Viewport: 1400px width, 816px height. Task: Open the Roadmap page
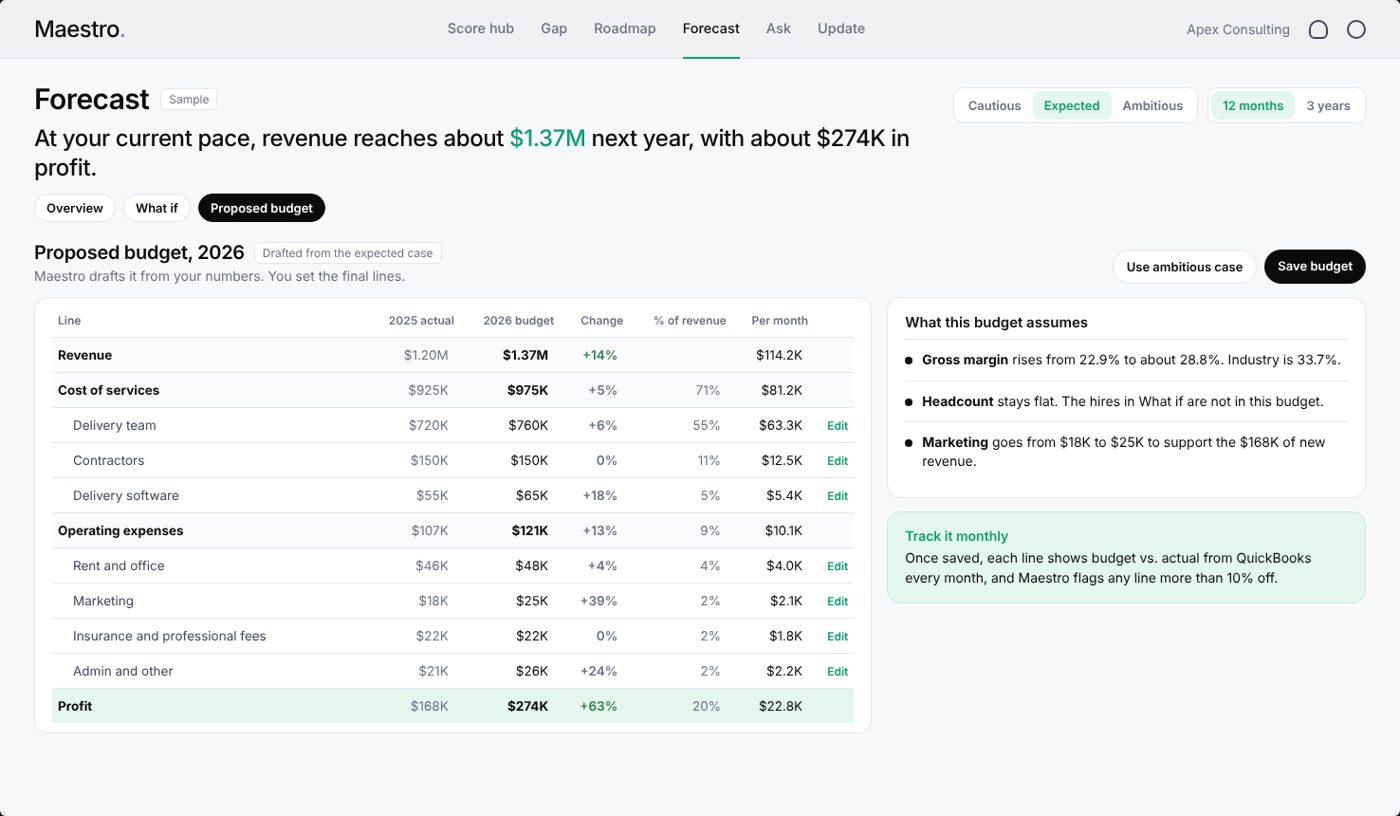click(625, 29)
